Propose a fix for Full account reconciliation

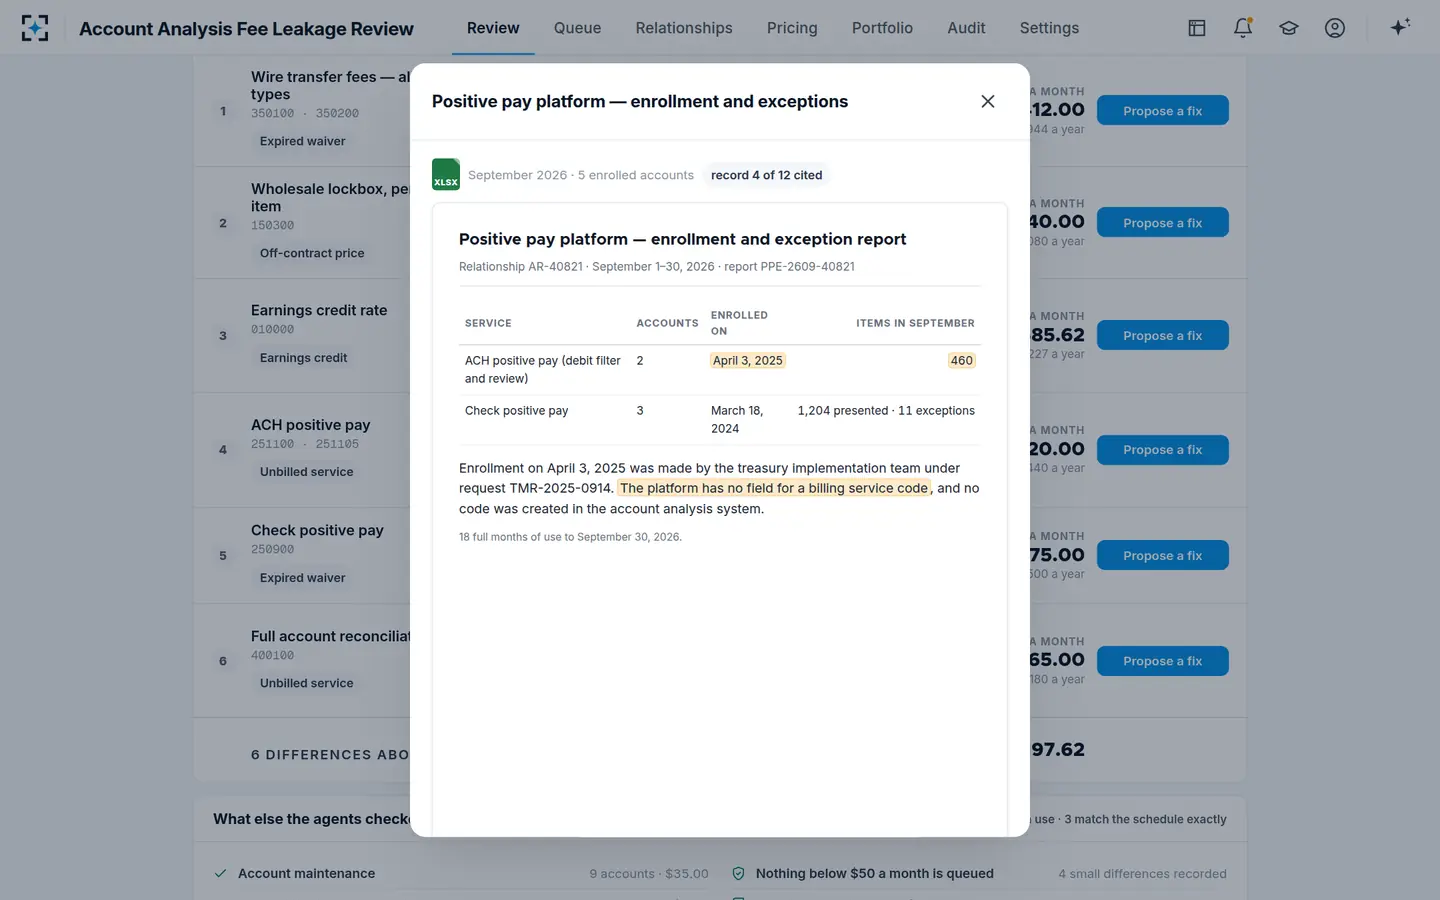[1162, 661]
